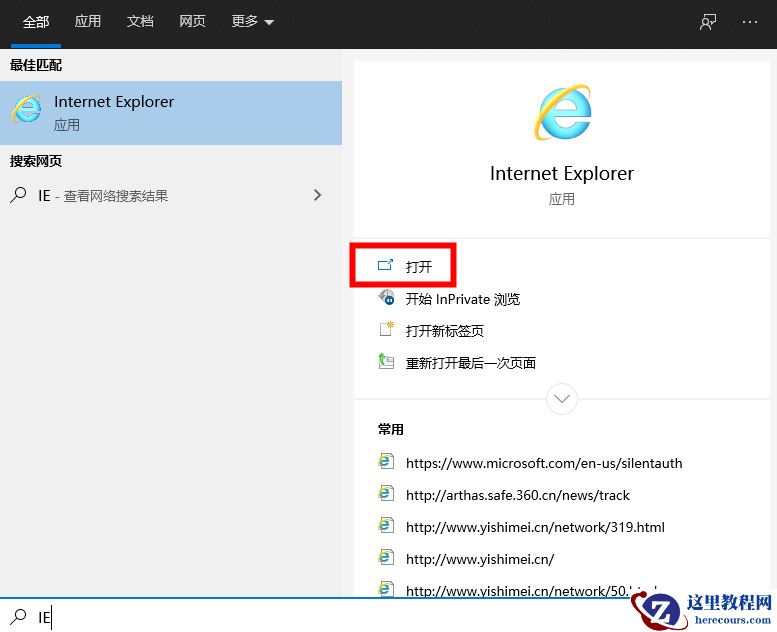Open the 更多 dropdown menu
The image size is (777, 632).
click(x=252, y=21)
